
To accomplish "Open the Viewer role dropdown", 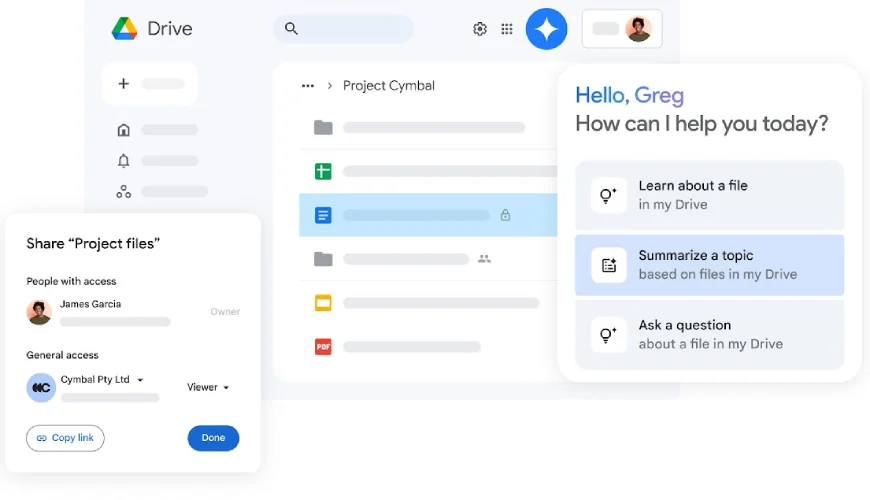I will point(208,387).
